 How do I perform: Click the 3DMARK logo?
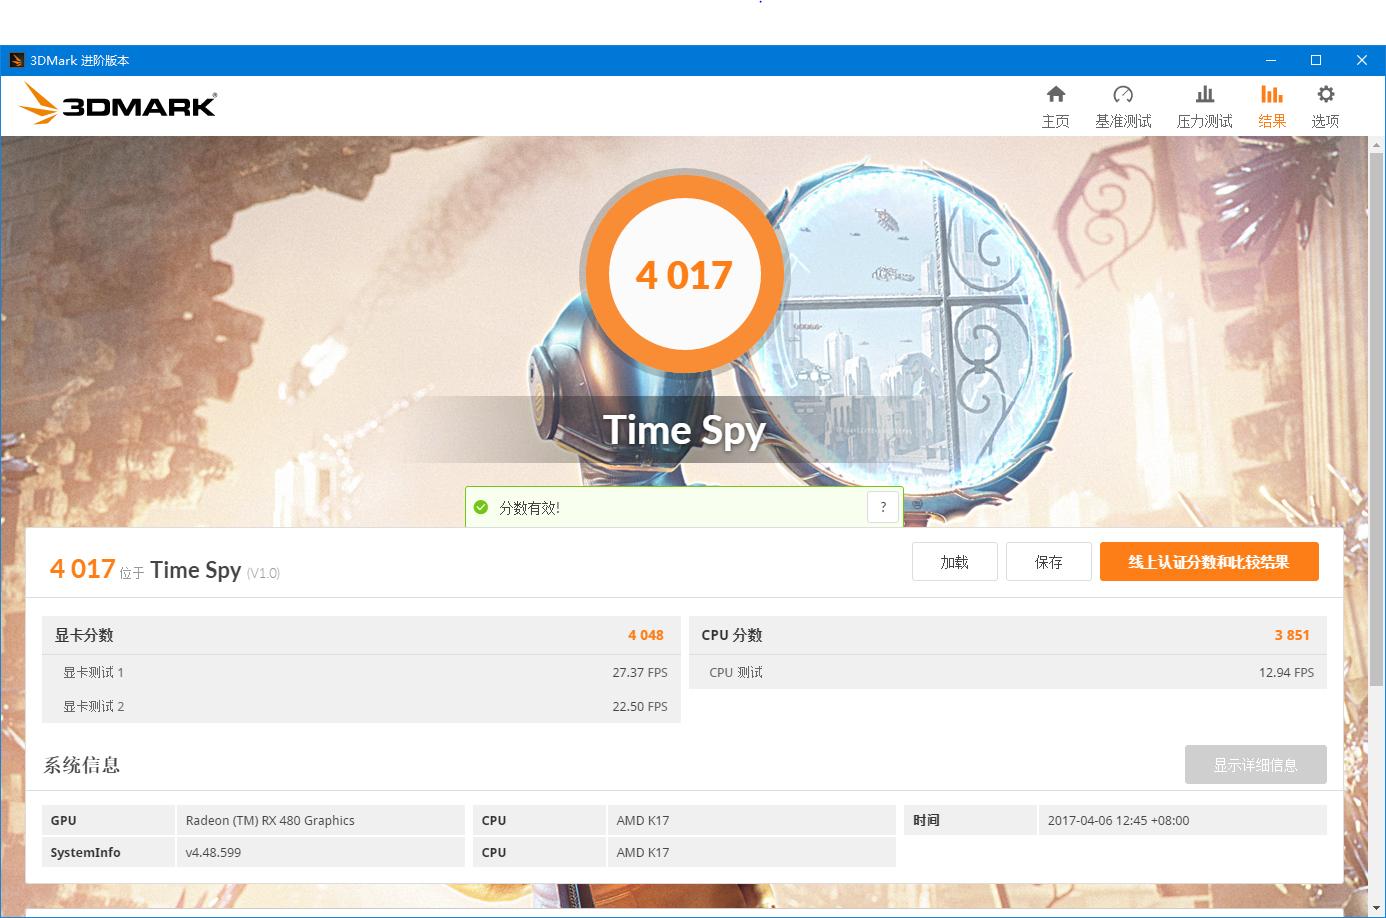point(119,103)
